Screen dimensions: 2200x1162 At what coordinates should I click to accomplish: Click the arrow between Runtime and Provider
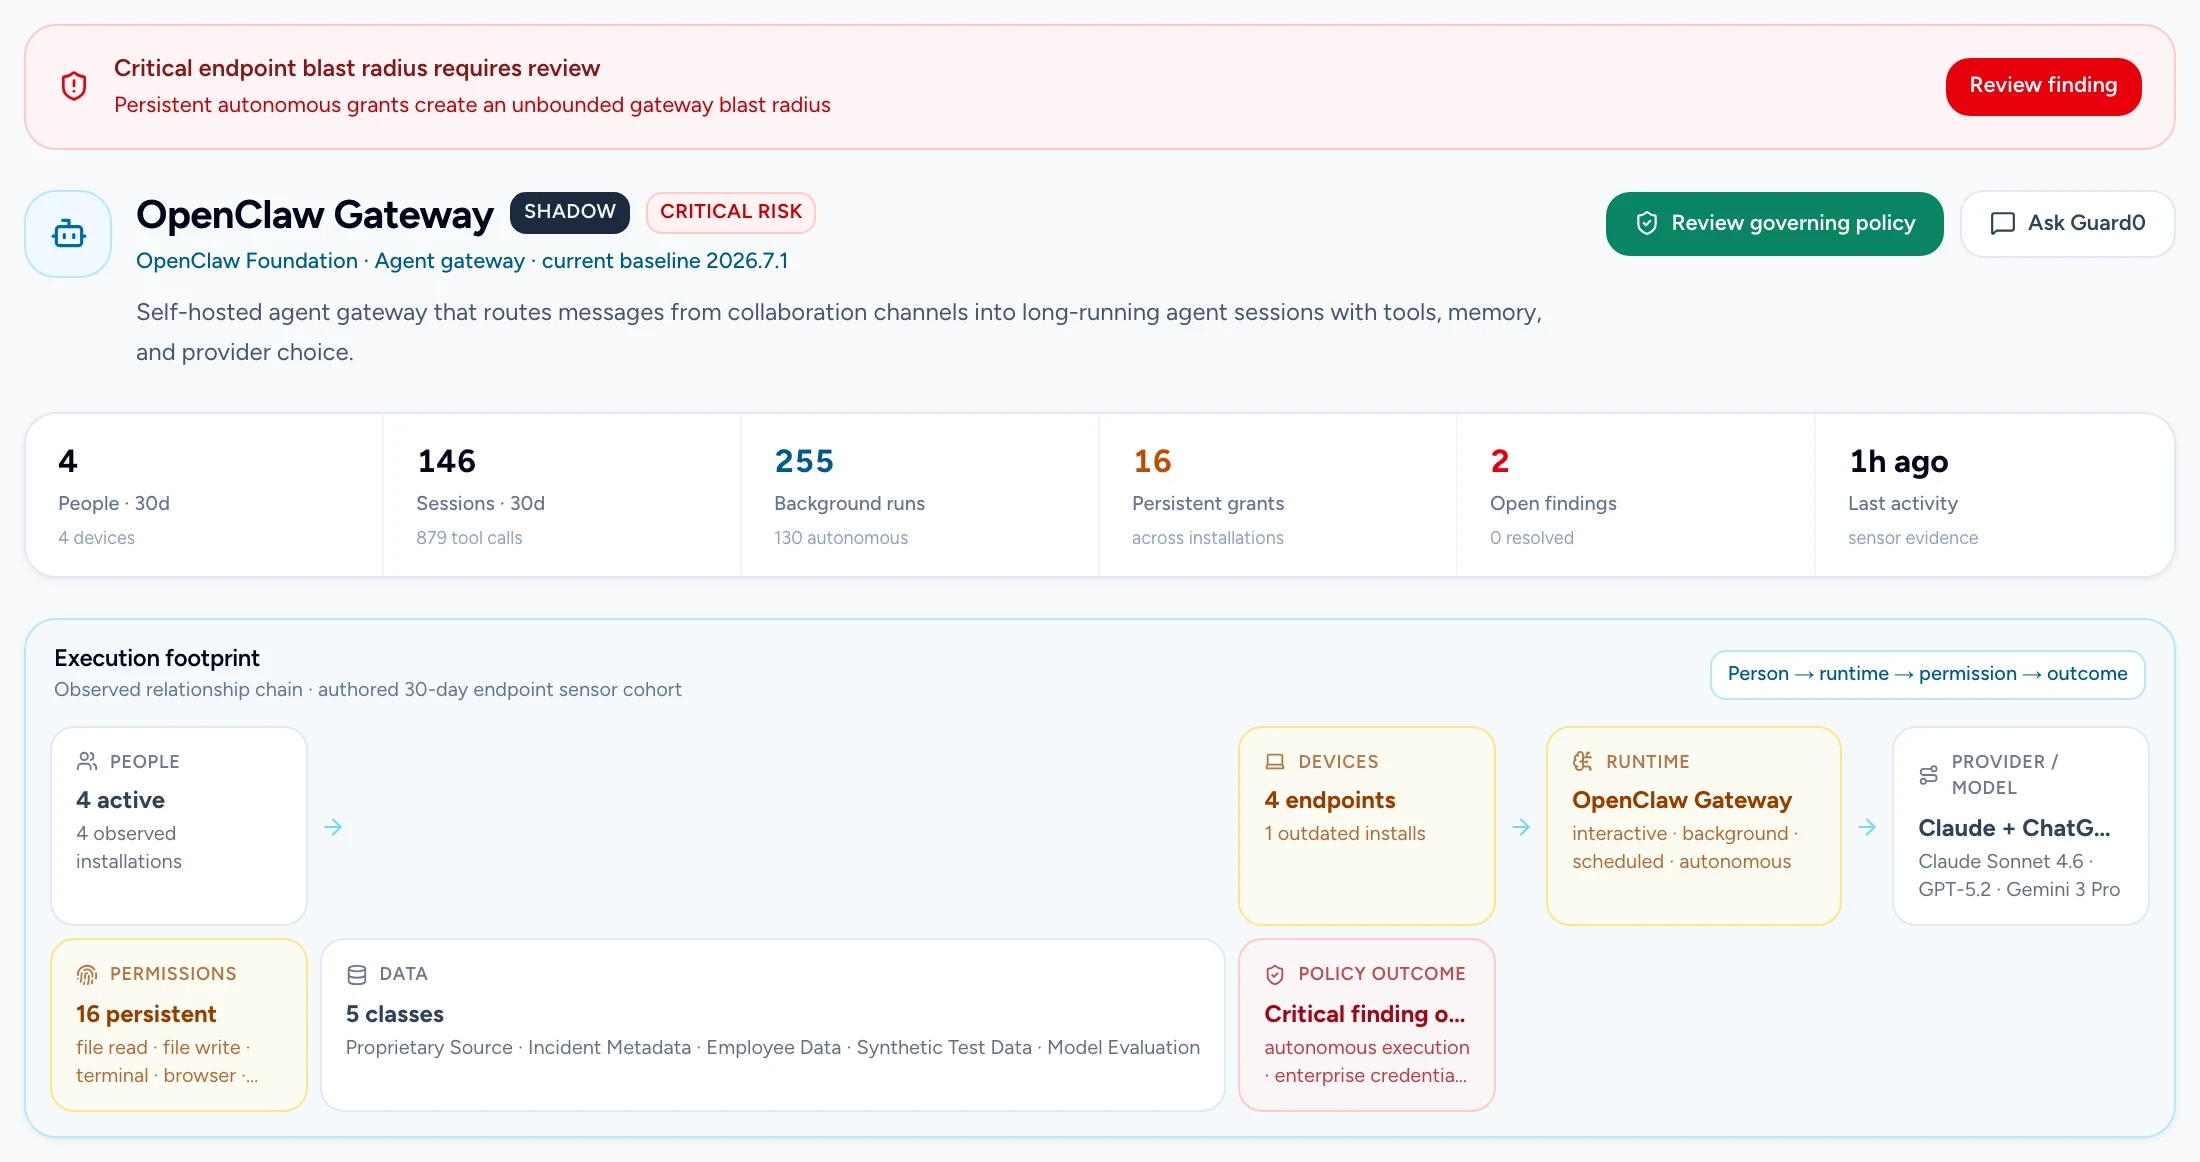tap(1867, 827)
